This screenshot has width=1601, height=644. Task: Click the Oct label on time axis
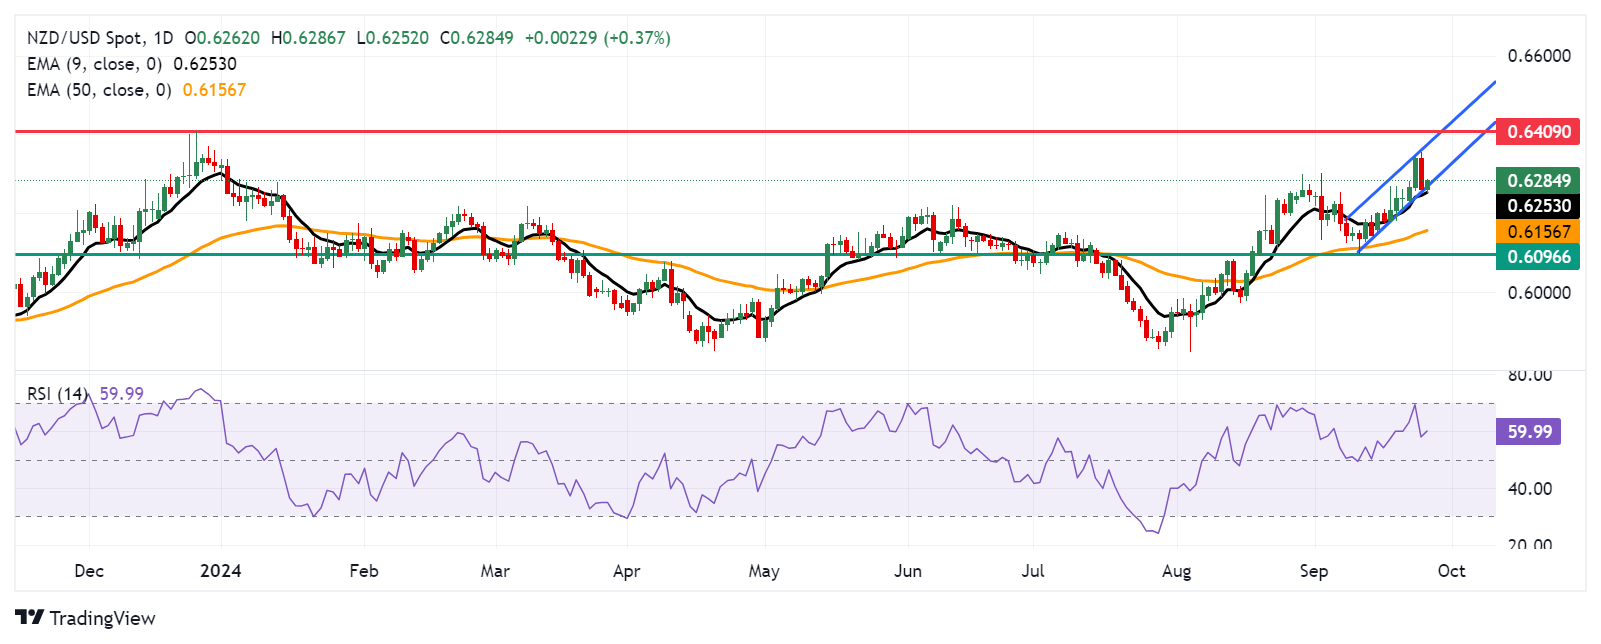[x=1451, y=571]
